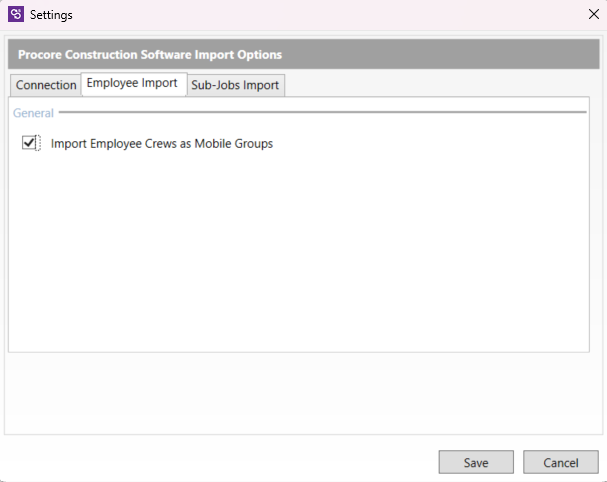This screenshot has height=482, width=607.
Task: Cancel the settings dialog
Action: pyautogui.click(x=561, y=462)
